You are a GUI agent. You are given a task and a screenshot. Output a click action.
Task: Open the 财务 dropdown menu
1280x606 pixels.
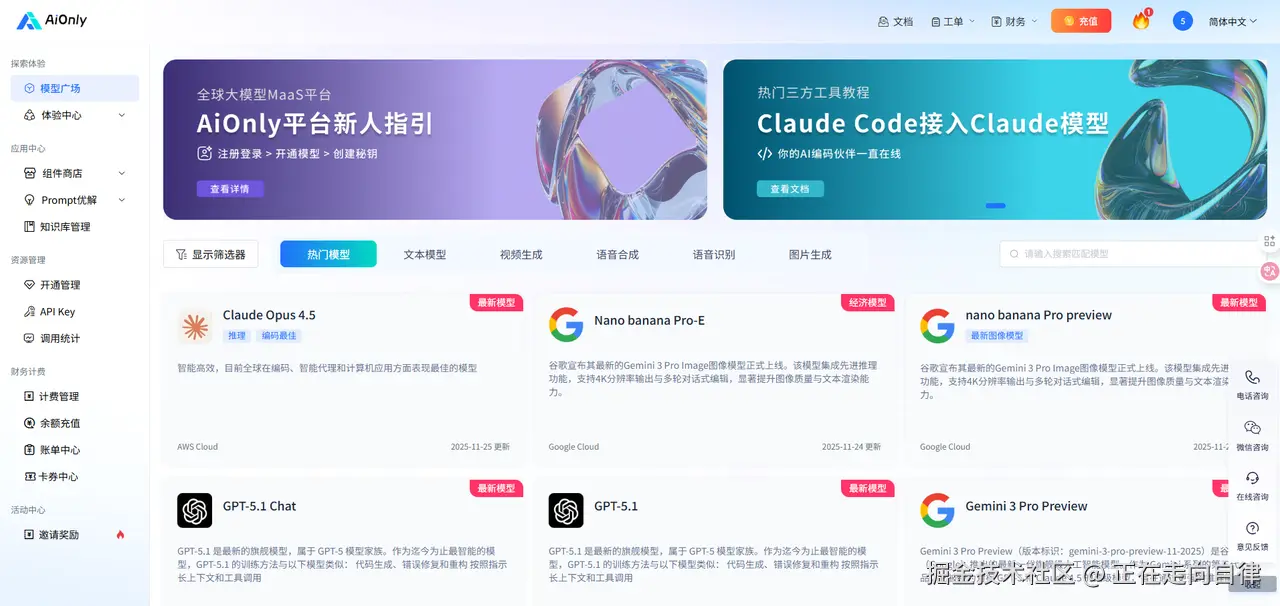(1014, 21)
